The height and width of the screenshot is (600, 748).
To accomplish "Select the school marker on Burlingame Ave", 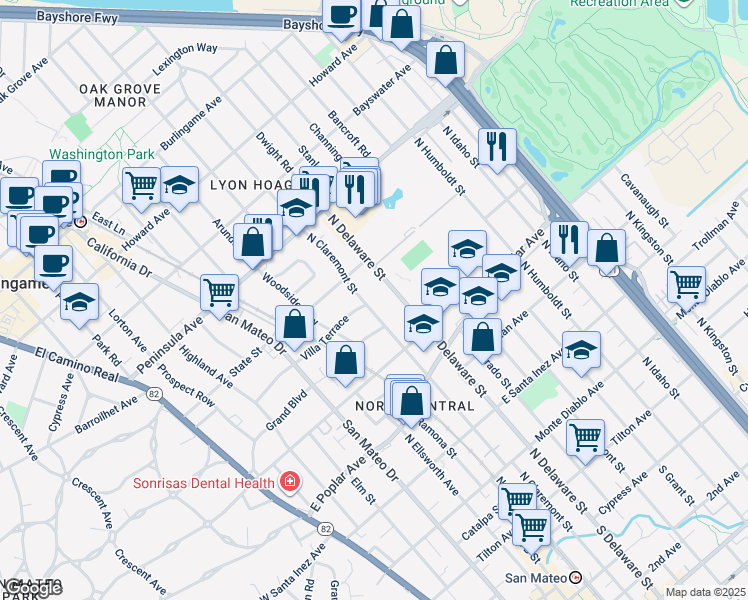I will [x=179, y=187].
